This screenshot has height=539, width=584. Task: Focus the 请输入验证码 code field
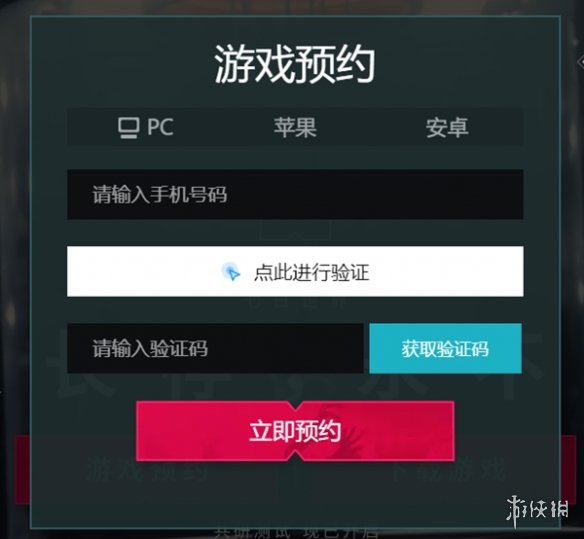pos(215,348)
